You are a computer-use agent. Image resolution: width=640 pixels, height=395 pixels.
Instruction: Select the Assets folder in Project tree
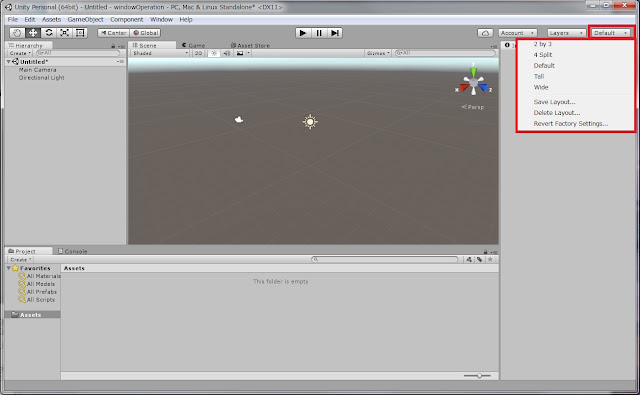click(x=33, y=315)
